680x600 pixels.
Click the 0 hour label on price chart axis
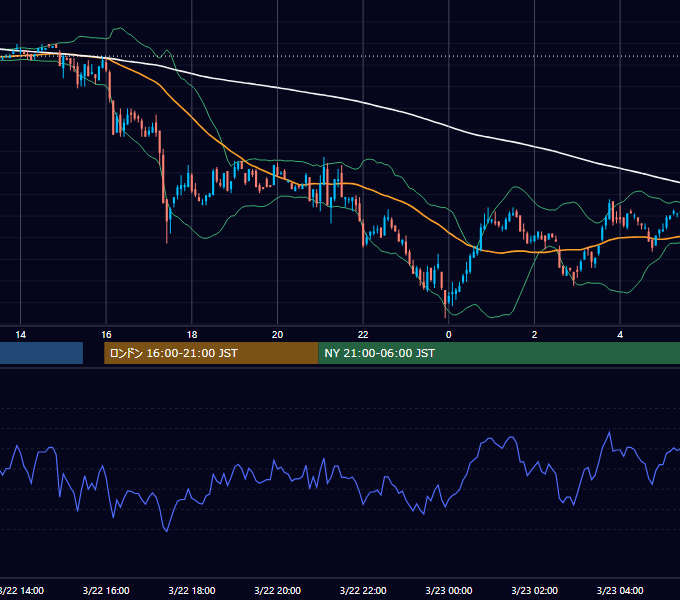point(449,335)
